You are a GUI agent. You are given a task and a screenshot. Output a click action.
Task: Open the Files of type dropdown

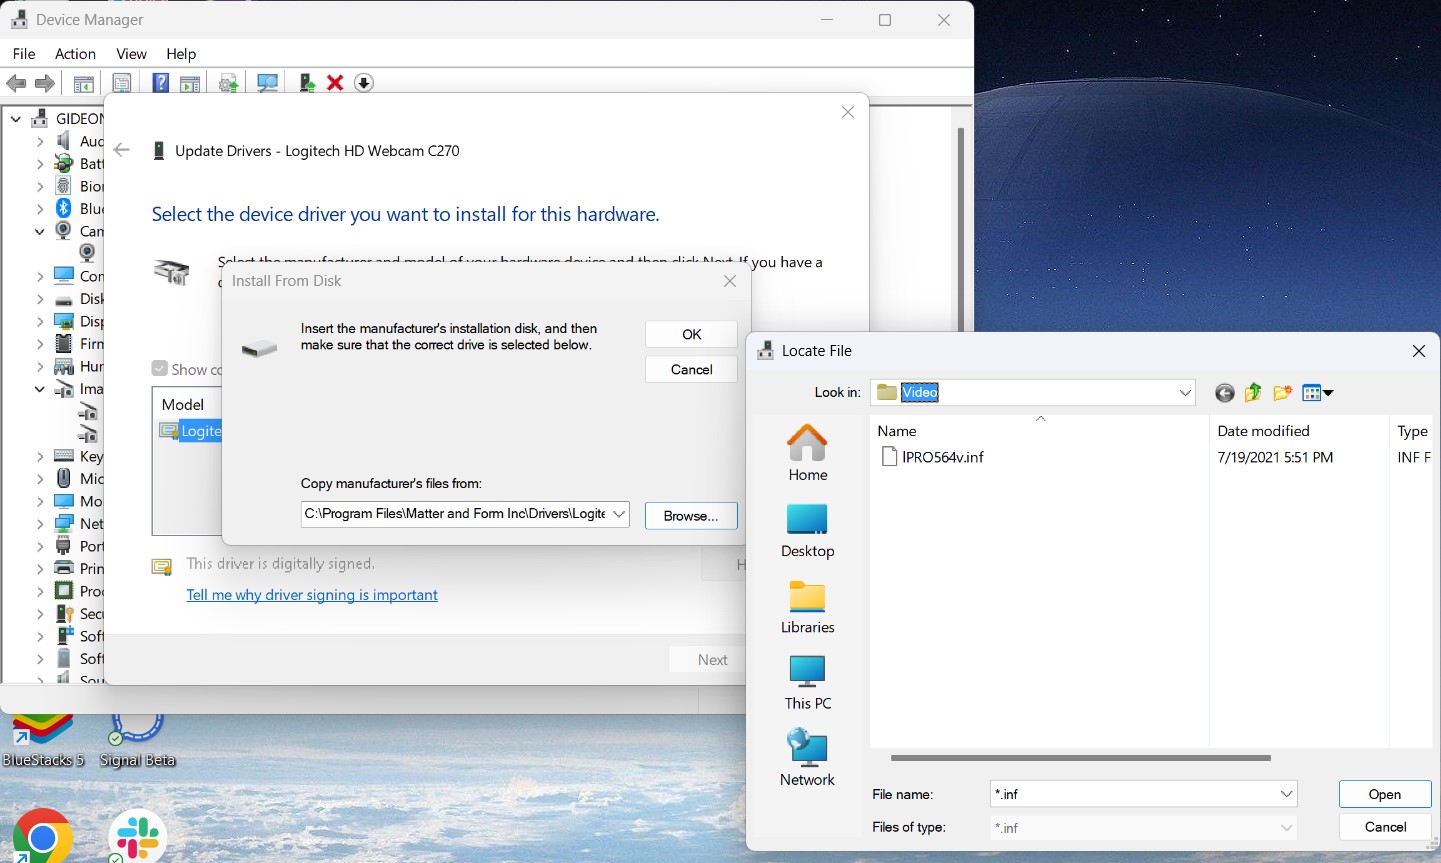(x=1286, y=828)
